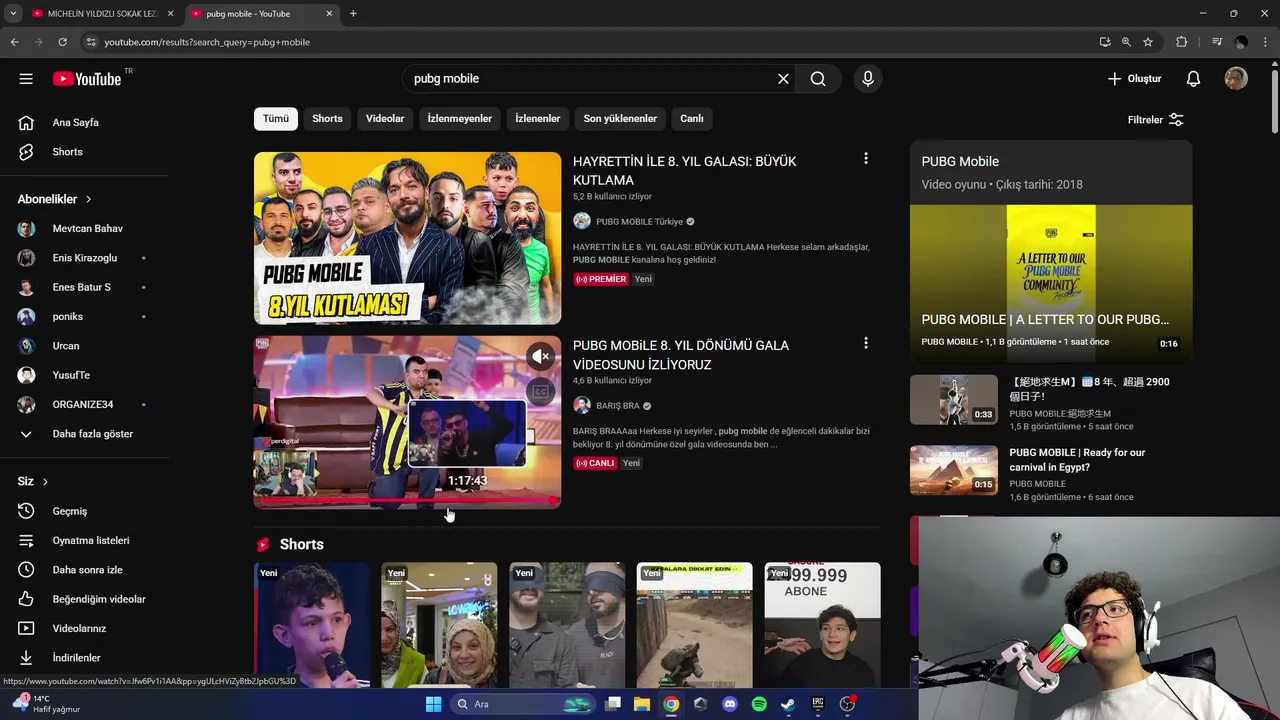Switch to MİCHELİN YILDIZLI browser tab
Image resolution: width=1280 pixels, height=720 pixels.
101,14
